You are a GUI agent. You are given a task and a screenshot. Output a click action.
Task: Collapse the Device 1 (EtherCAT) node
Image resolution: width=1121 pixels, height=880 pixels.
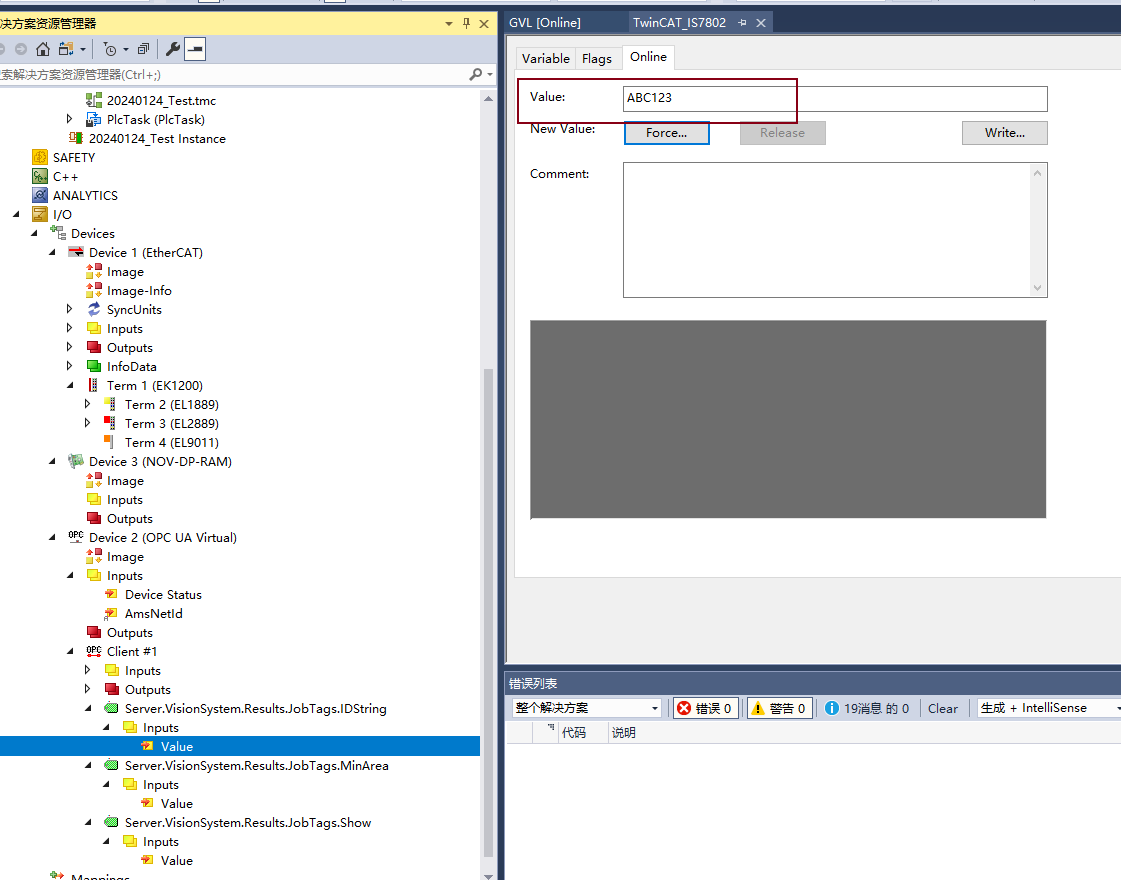52,253
